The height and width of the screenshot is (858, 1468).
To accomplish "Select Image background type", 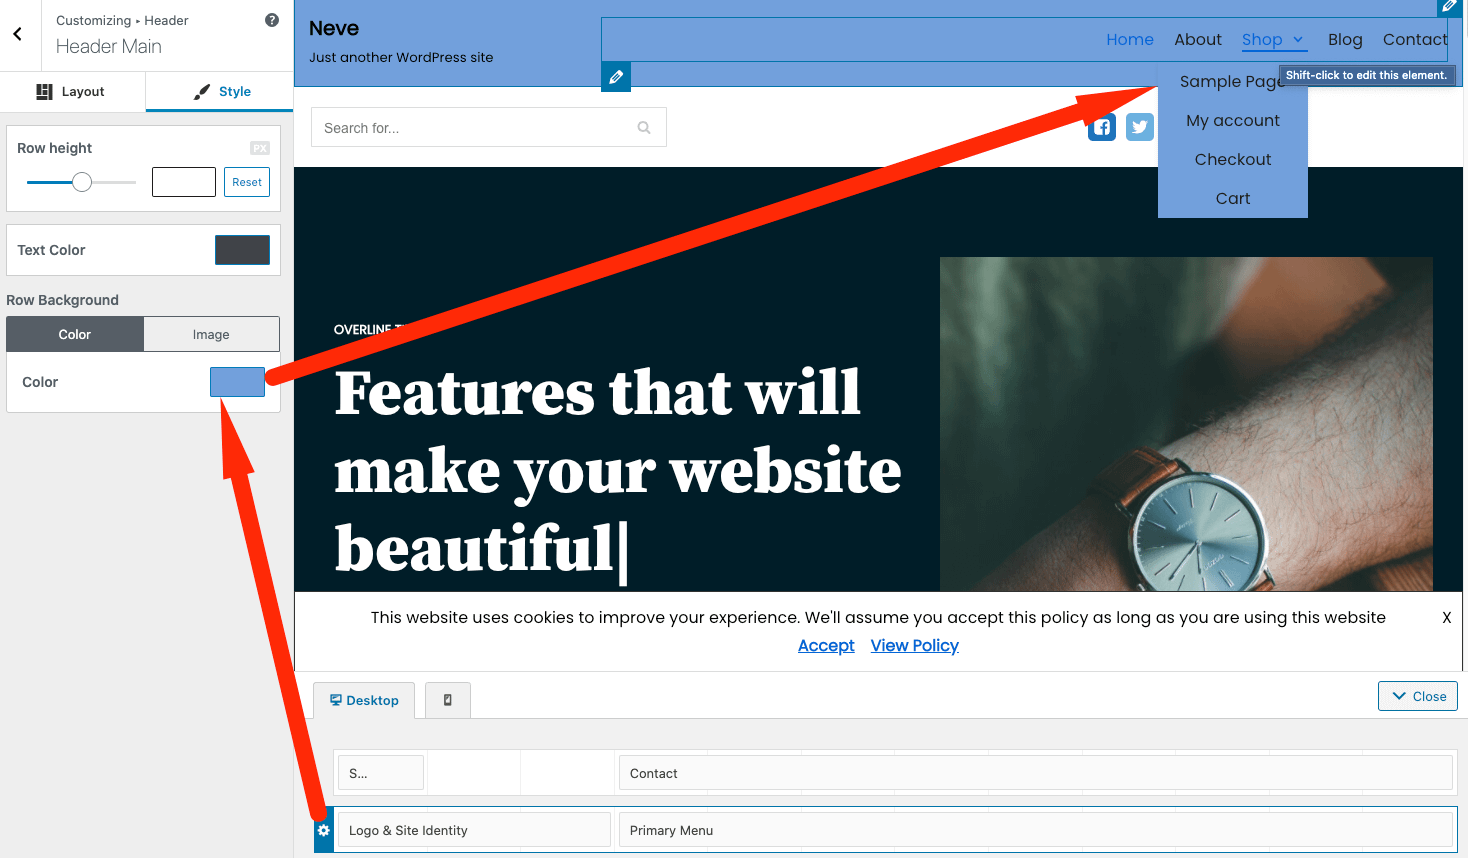I will tap(211, 335).
